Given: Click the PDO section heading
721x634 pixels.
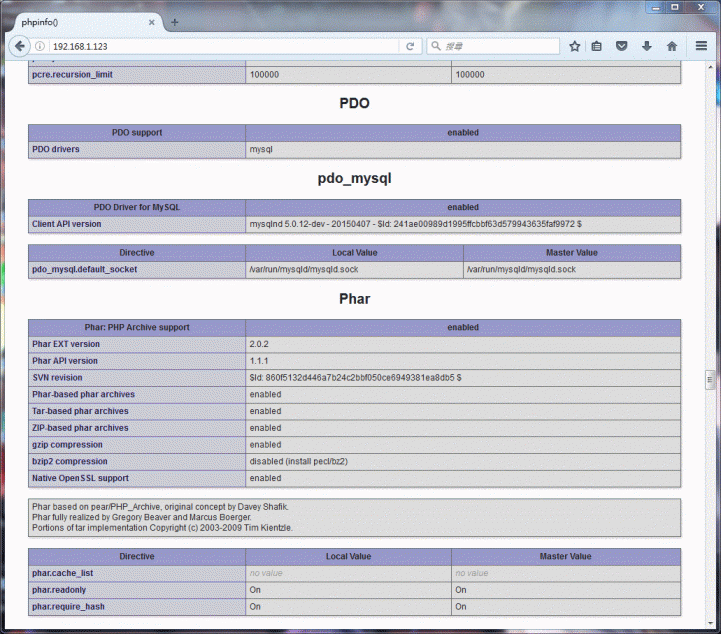Looking at the screenshot, I should pyautogui.click(x=355, y=103).
